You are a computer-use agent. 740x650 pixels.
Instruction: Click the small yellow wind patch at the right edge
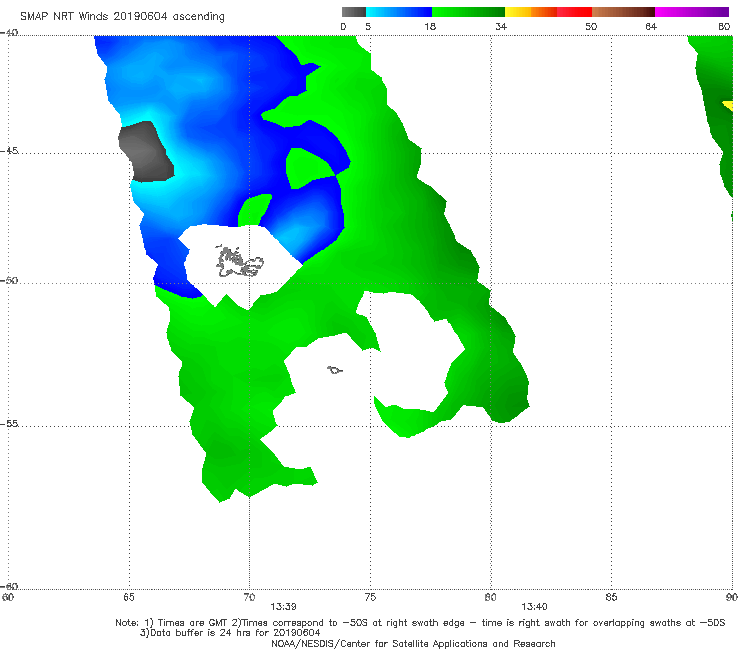[x=728, y=105]
